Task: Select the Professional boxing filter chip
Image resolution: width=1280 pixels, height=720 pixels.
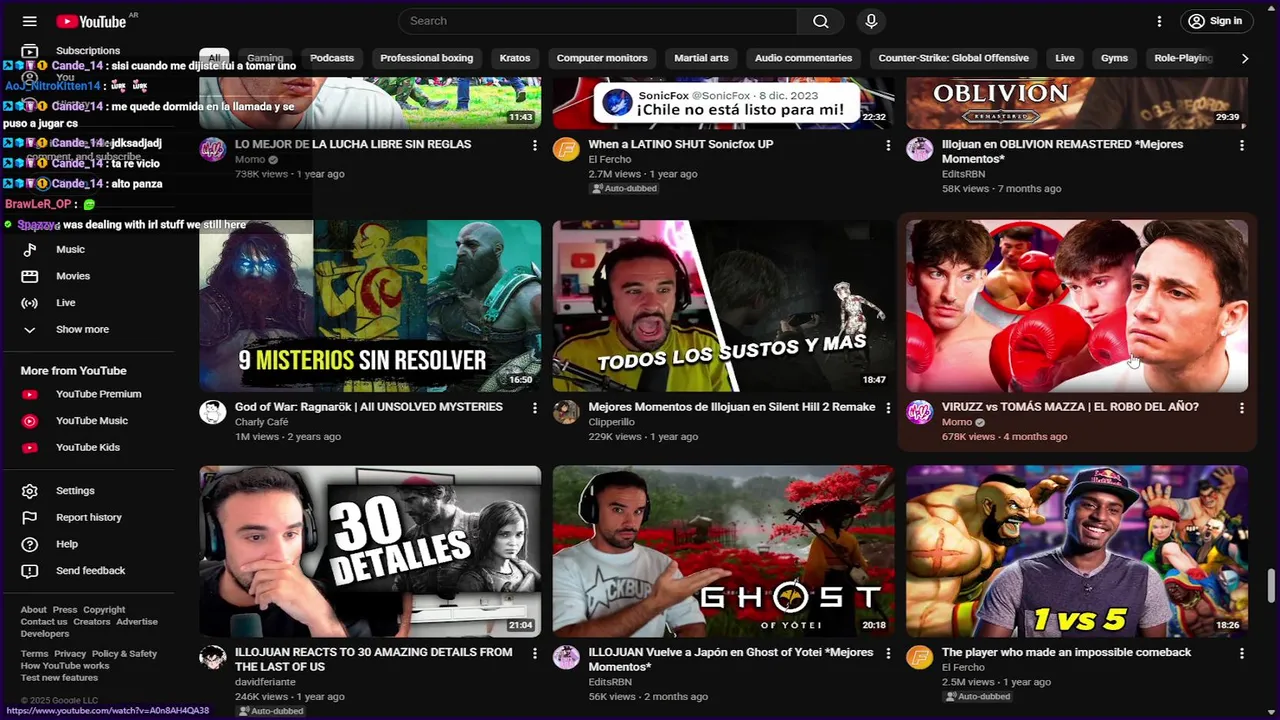Action: [x=426, y=58]
